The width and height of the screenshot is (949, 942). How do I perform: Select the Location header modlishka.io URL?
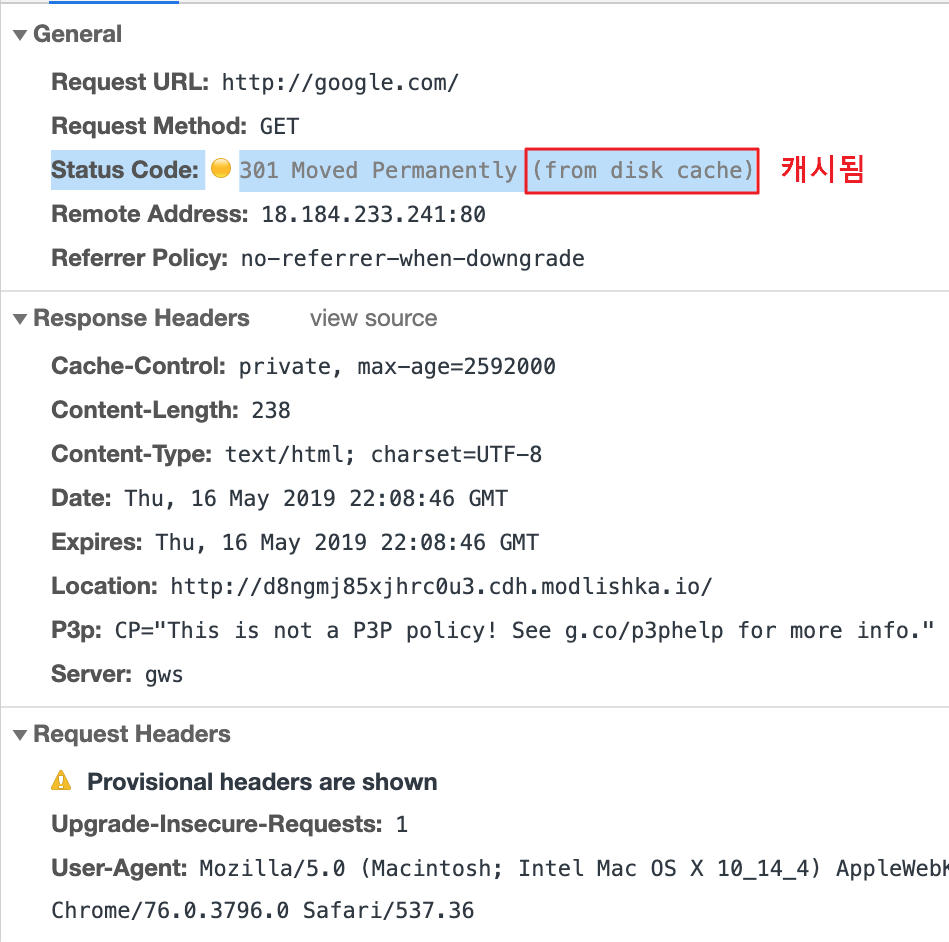tap(441, 587)
